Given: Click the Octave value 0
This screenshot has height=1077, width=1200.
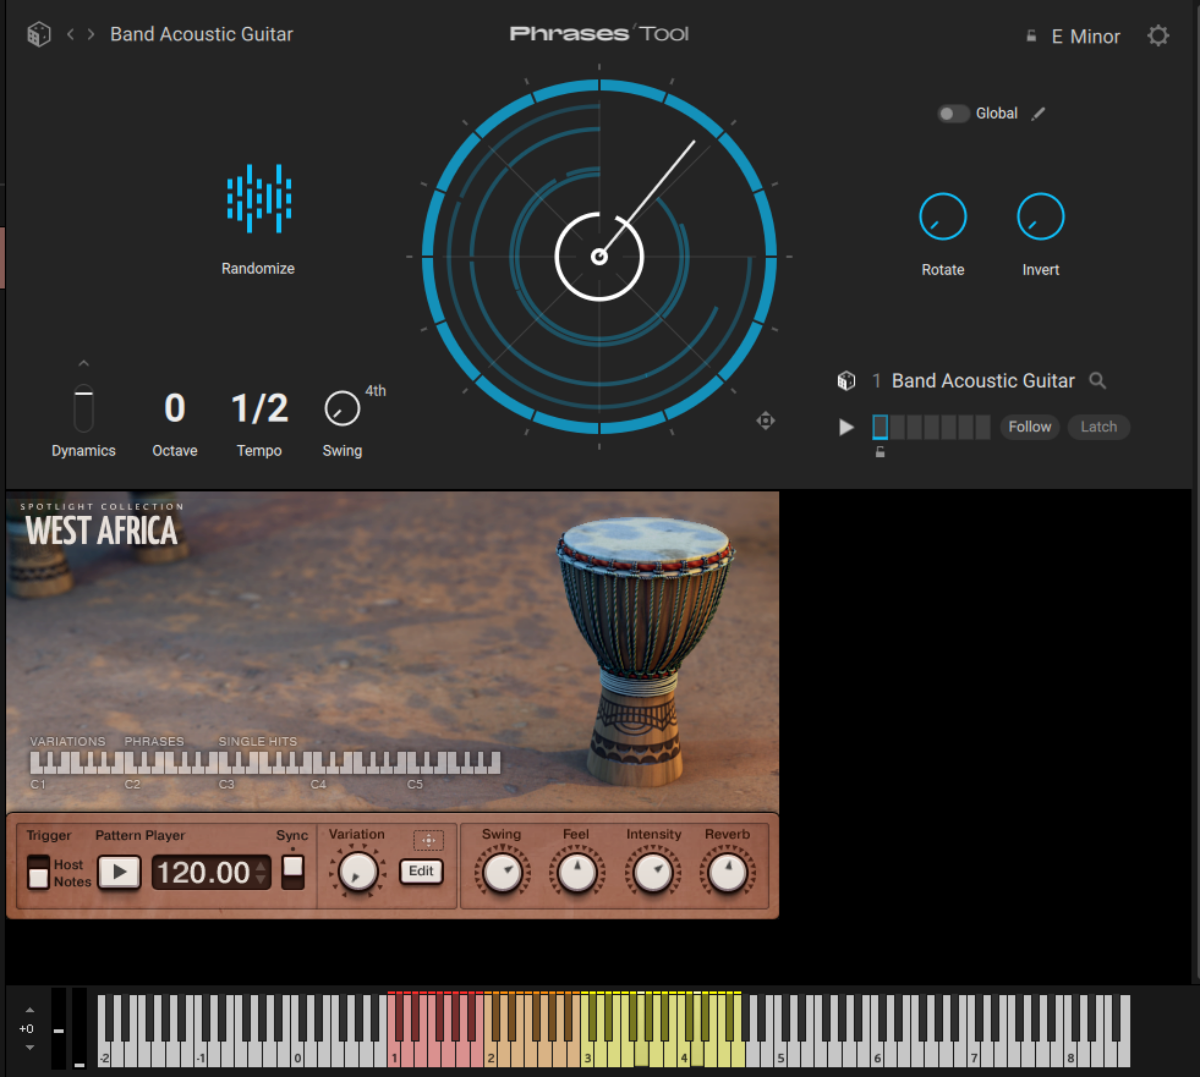Looking at the screenshot, I should (x=175, y=408).
